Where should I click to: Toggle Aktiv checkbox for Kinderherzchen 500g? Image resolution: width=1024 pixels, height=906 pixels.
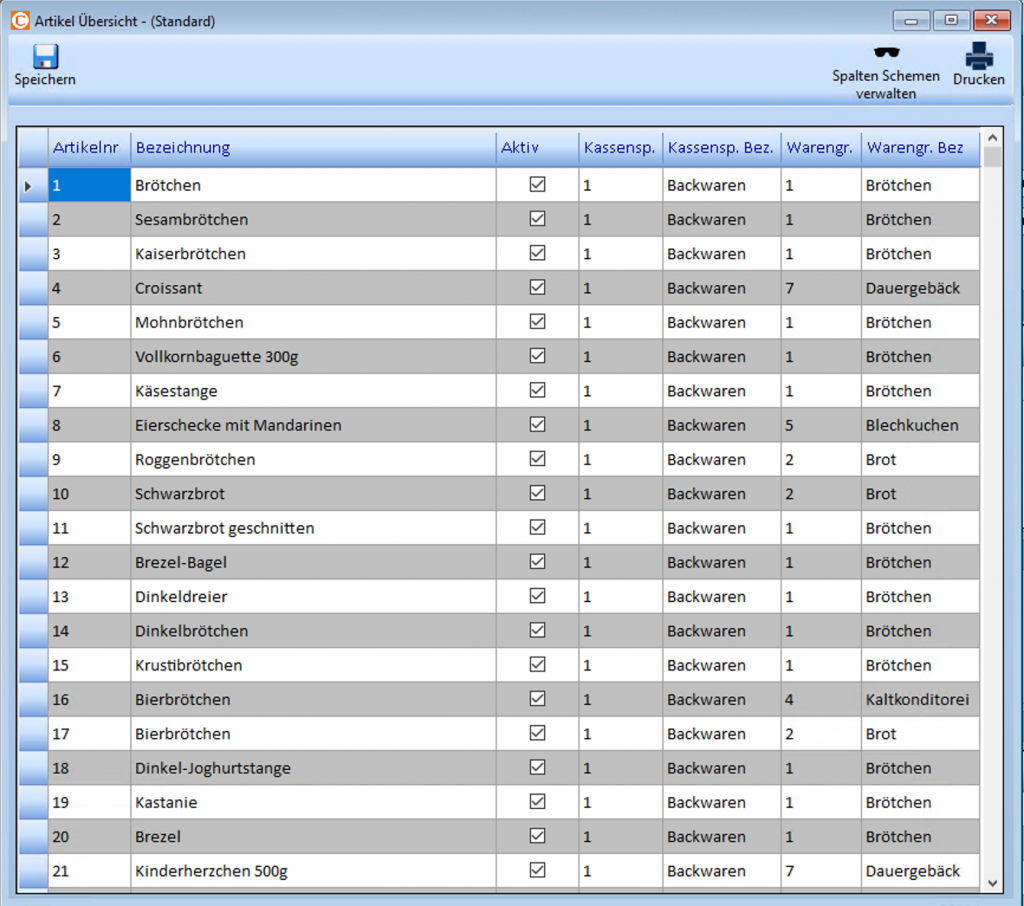tap(538, 871)
